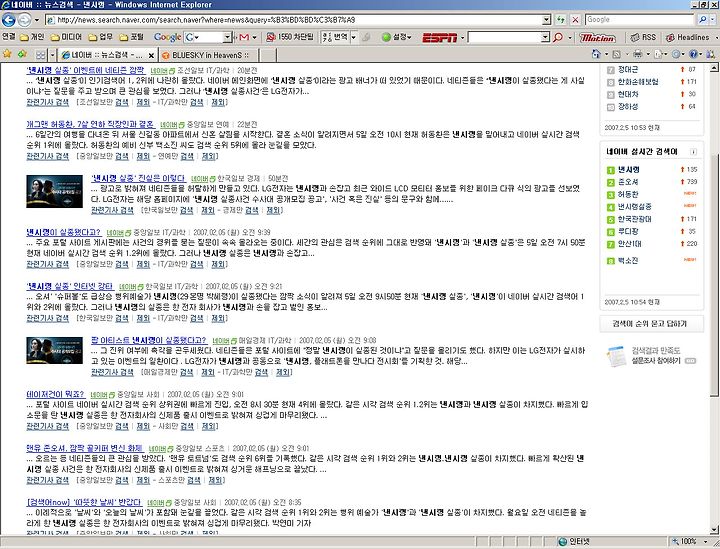Open the tab list dropdown beside Quick Tabs
This screenshot has height=549, width=720.
[52, 55]
